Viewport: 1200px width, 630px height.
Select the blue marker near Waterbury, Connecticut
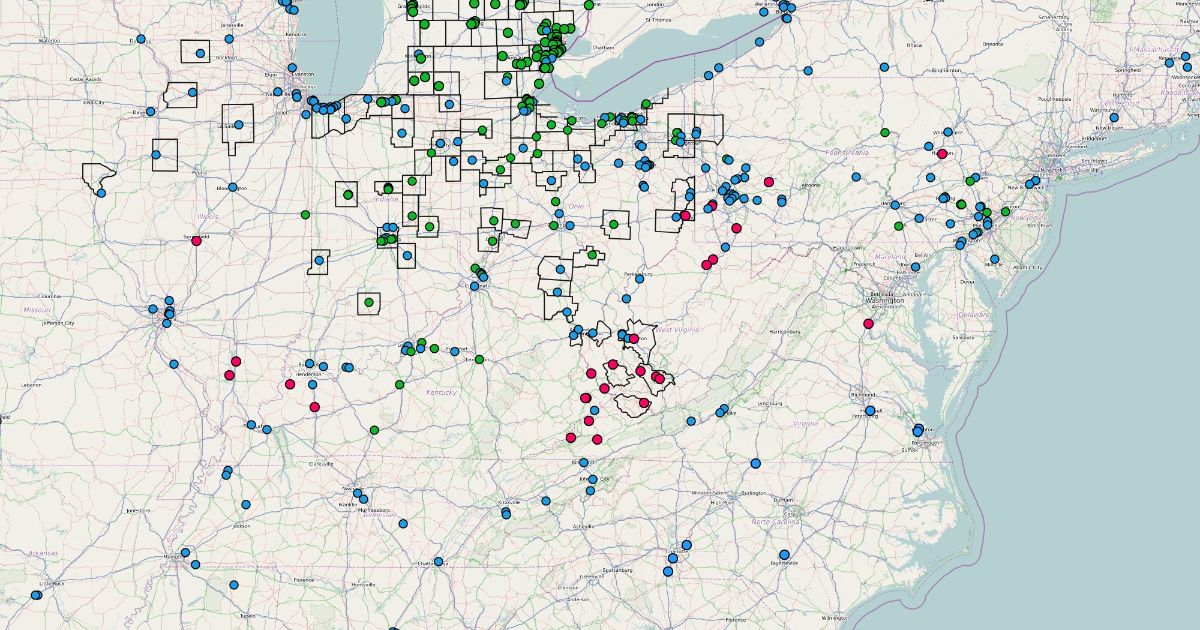tap(1114, 117)
